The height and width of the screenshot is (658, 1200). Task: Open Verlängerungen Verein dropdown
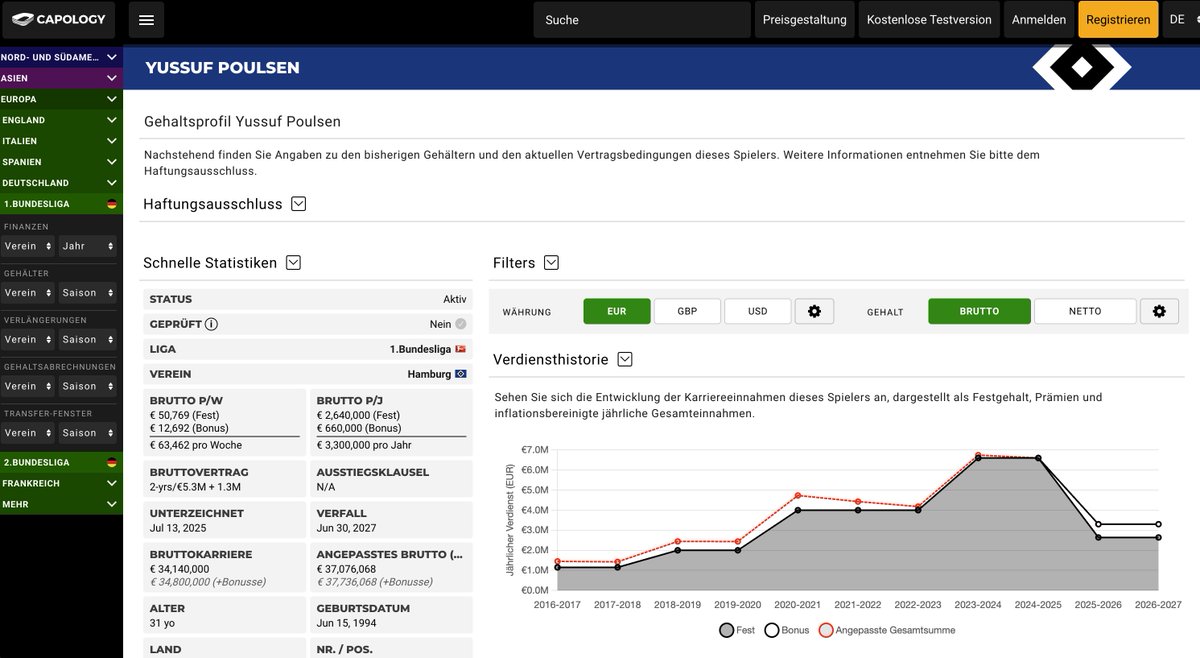click(27, 339)
